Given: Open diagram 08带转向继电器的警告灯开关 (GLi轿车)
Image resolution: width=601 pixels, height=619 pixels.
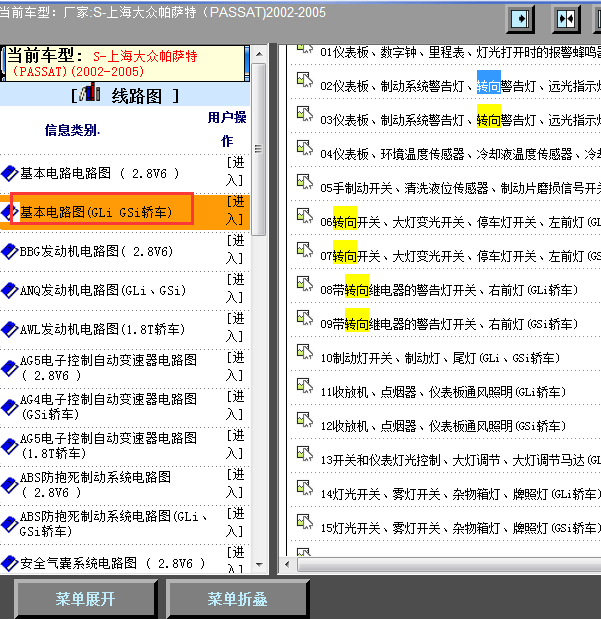Looking at the screenshot, I should 449,290.
